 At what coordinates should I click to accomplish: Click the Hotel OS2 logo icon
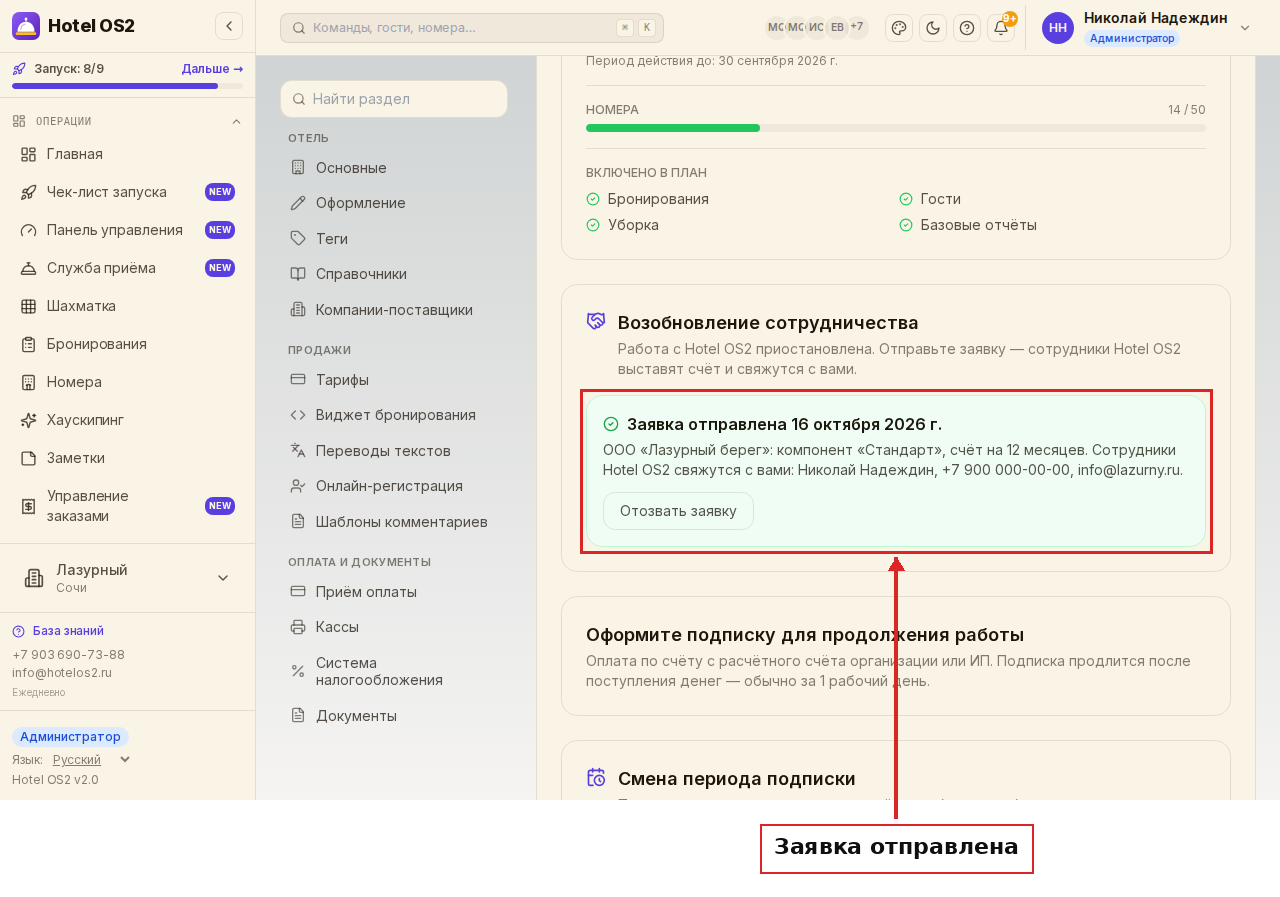click(26, 26)
